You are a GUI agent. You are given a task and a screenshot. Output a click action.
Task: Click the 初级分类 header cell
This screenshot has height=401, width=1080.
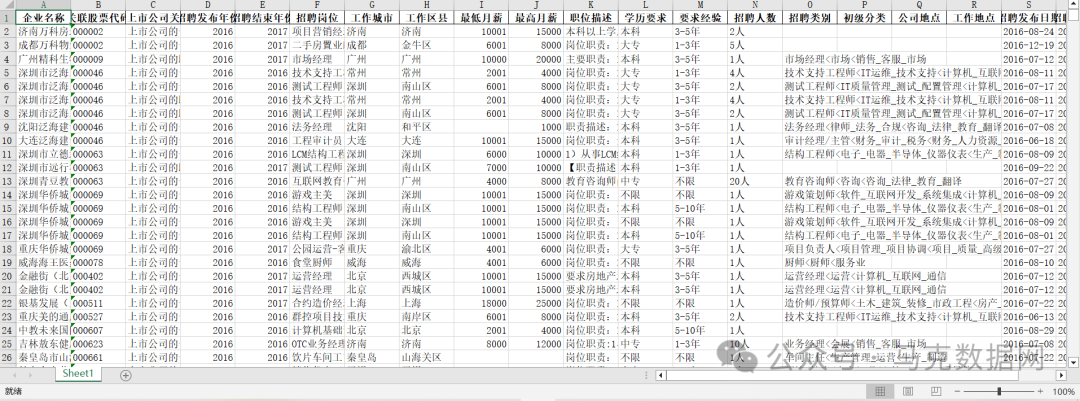pyautogui.click(x=864, y=18)
